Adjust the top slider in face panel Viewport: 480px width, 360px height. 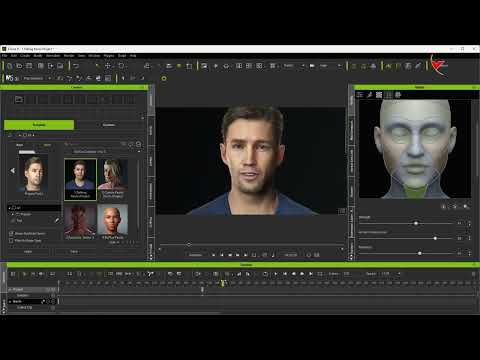pos(416,223)
